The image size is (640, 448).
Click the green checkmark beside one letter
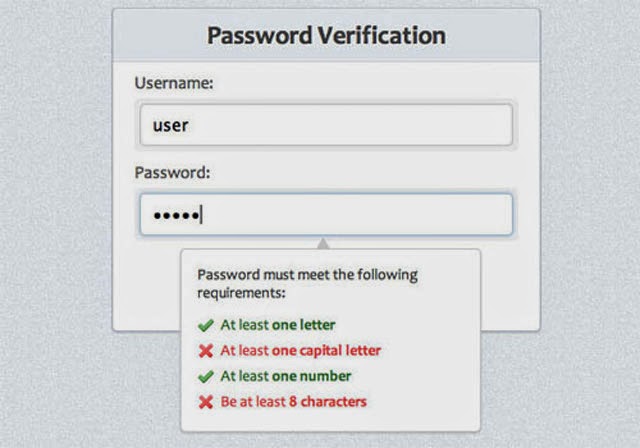tap(206, 326)
